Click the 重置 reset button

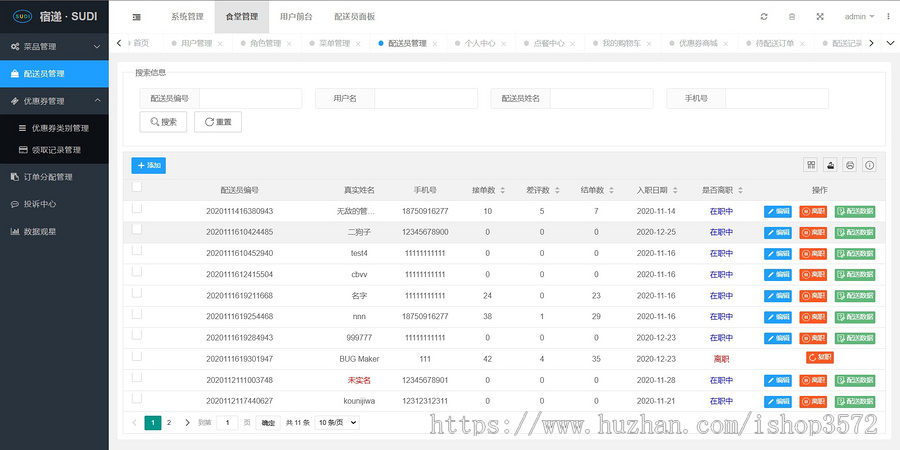click(218, 122)
